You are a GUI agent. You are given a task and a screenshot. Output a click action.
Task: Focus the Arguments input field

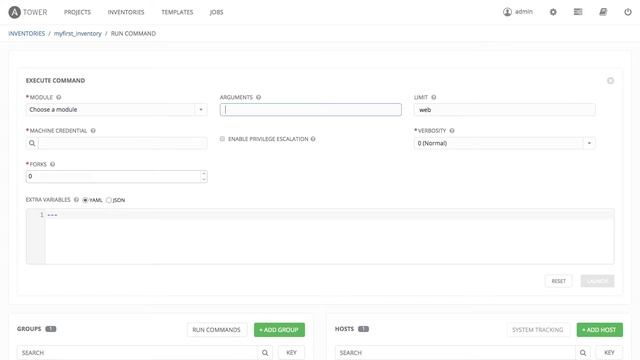tap(311, 109)
